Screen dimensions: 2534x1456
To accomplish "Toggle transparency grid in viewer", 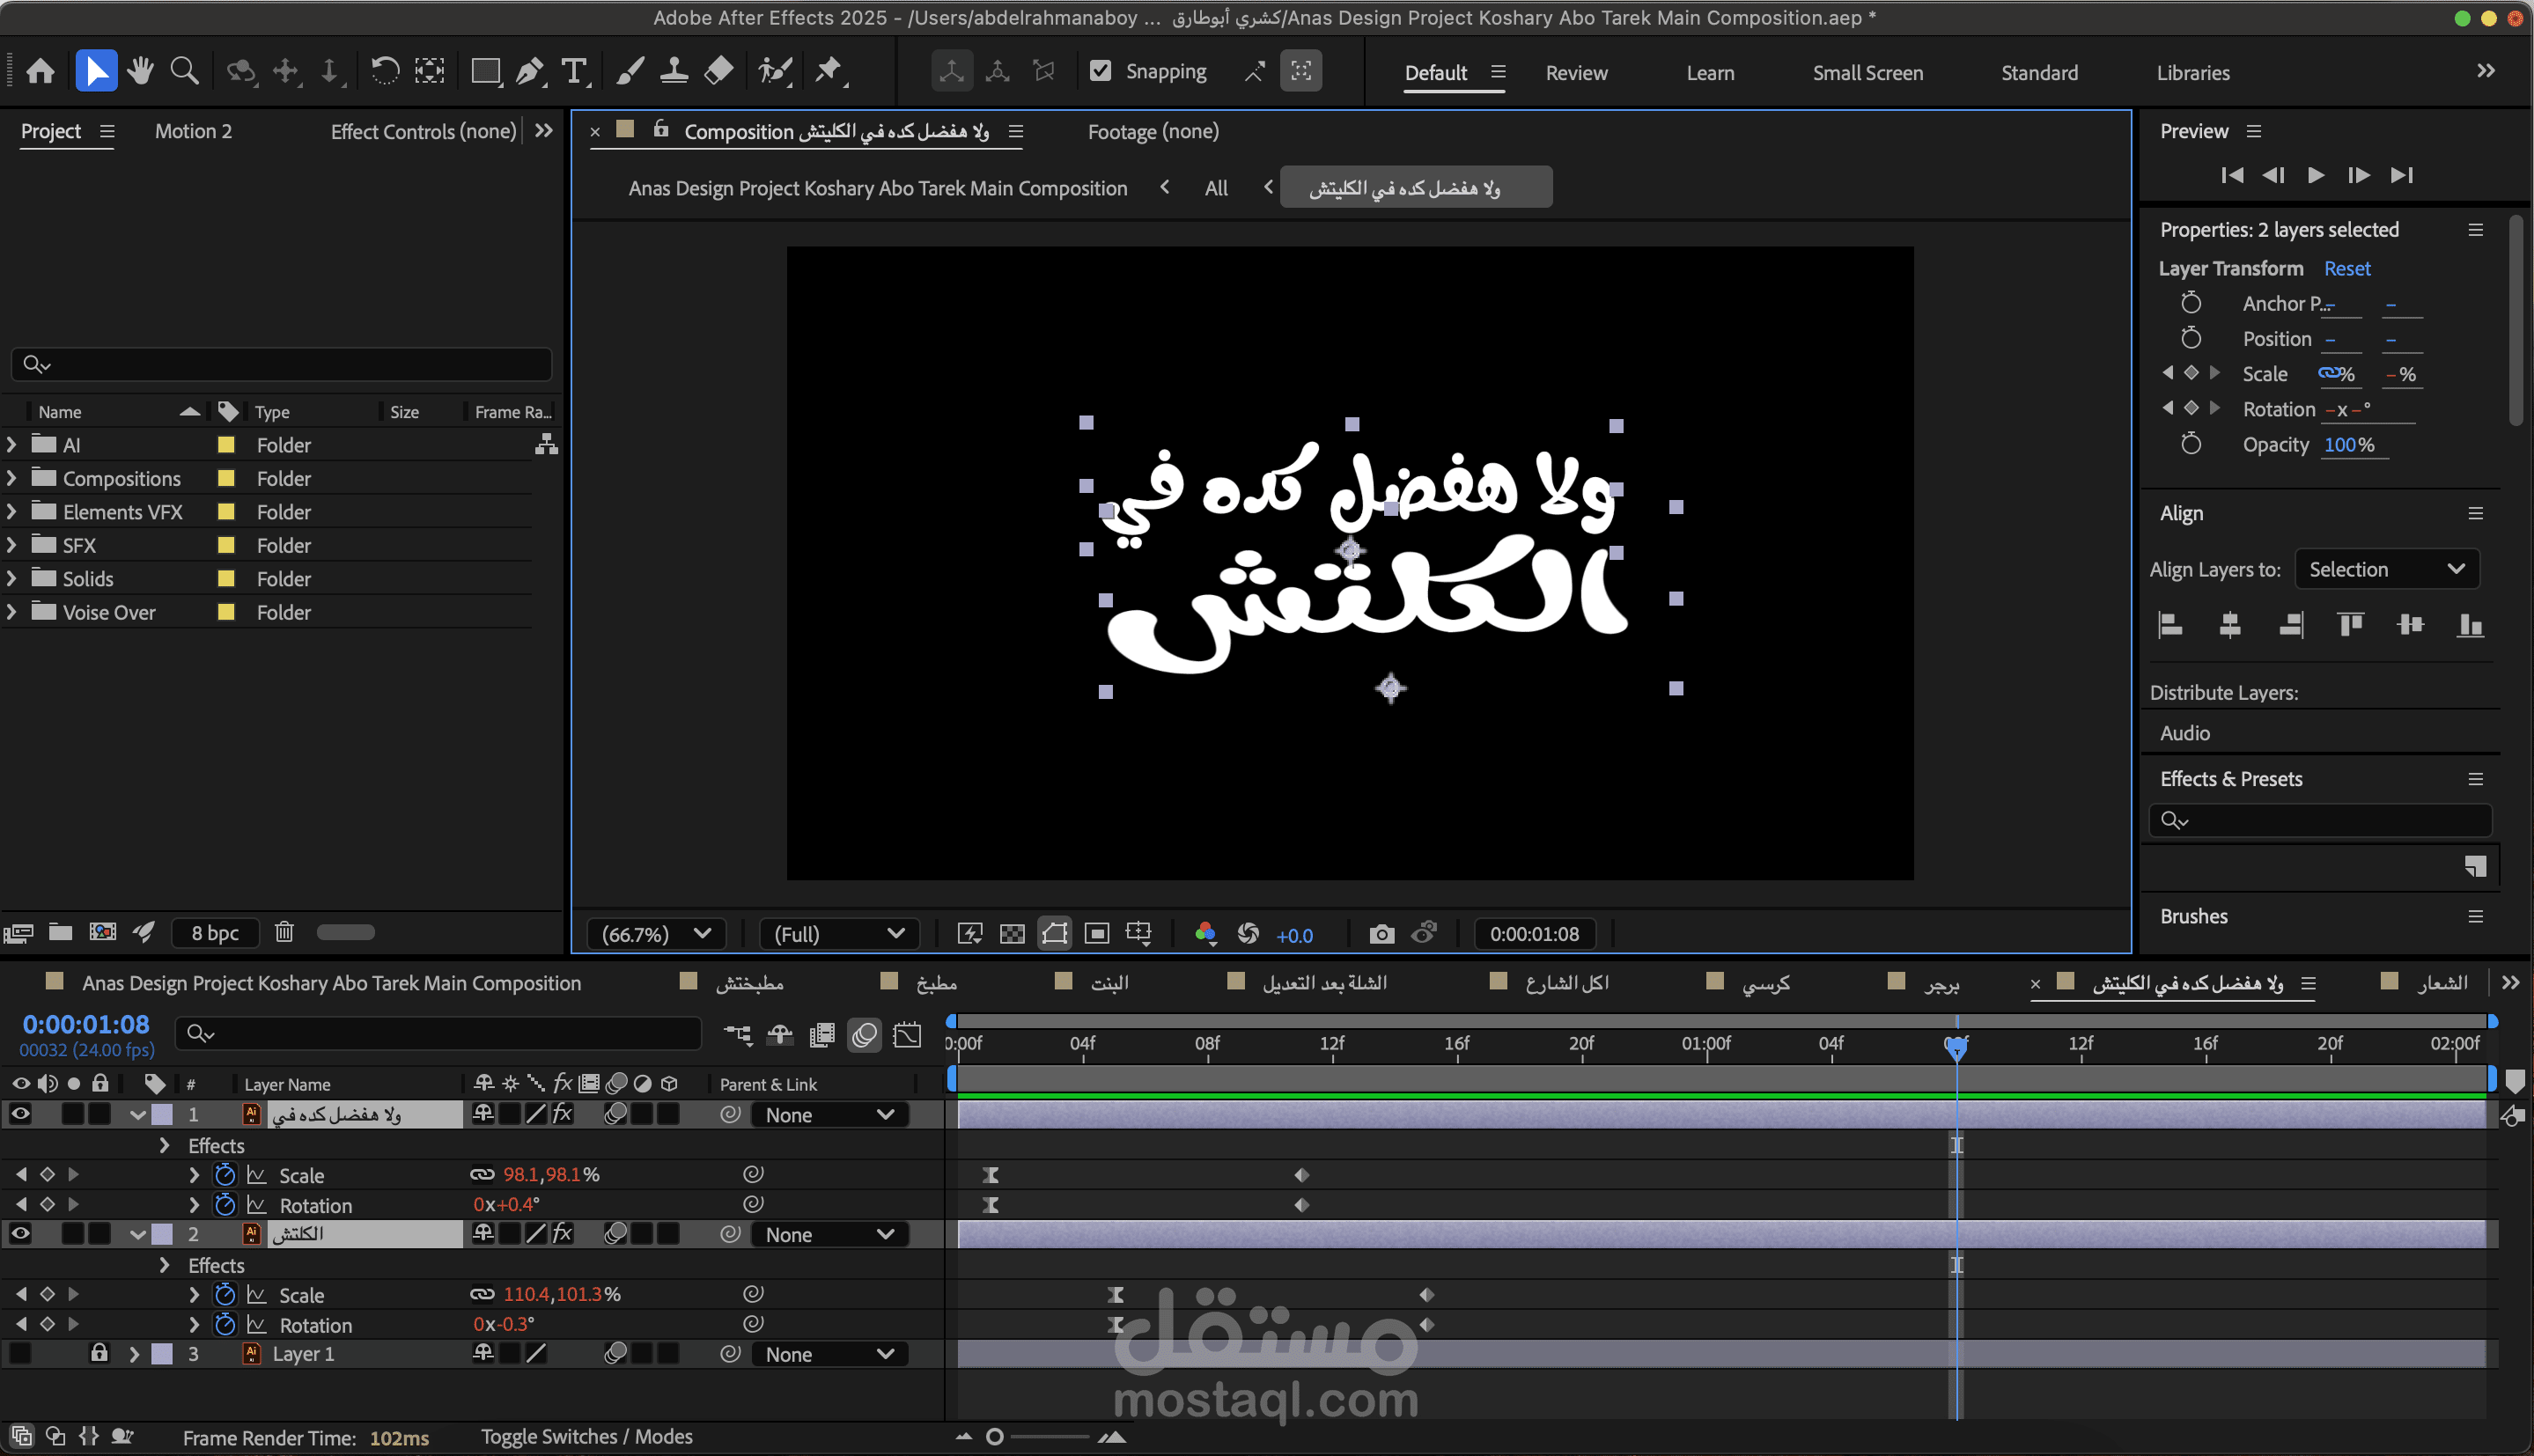I will click(1012, 934).
